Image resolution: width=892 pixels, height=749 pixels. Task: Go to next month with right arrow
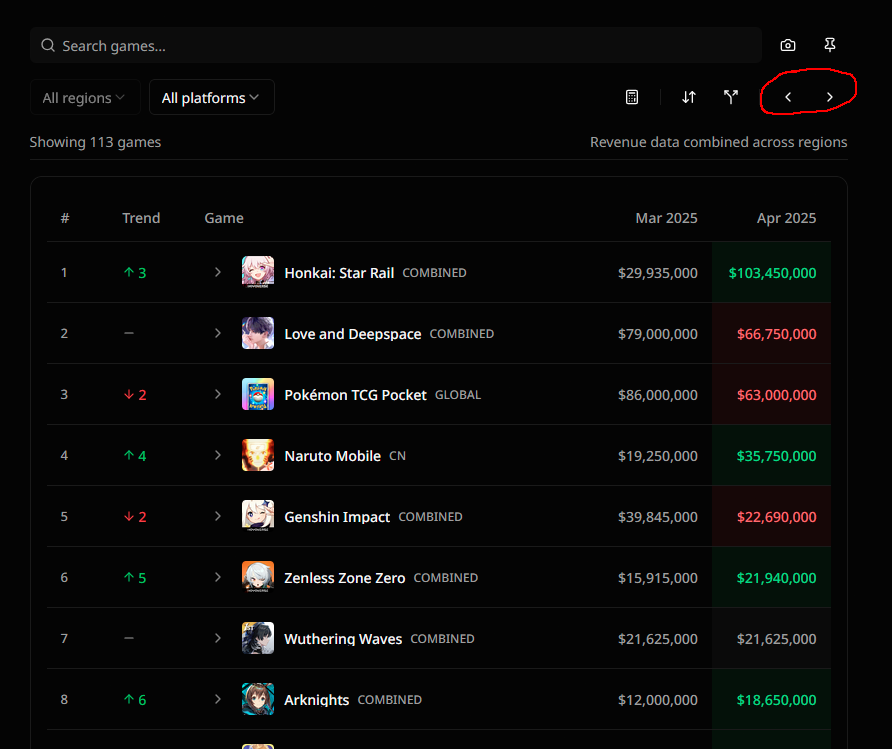(829, 97)
